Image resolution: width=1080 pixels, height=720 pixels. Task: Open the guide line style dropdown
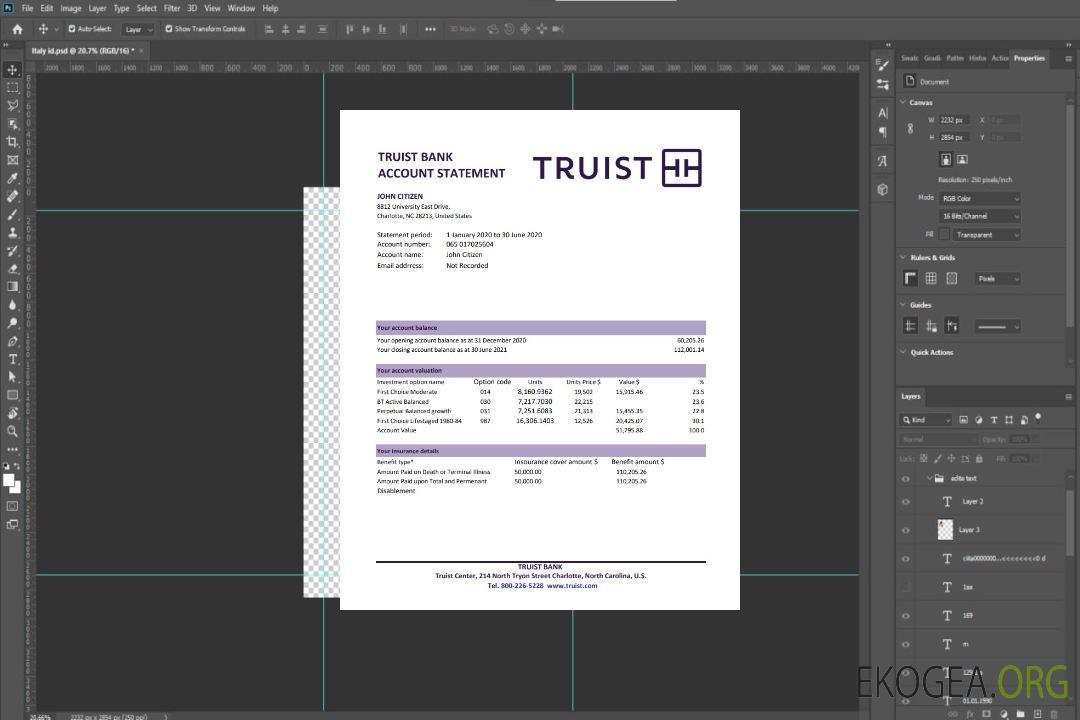997,327
